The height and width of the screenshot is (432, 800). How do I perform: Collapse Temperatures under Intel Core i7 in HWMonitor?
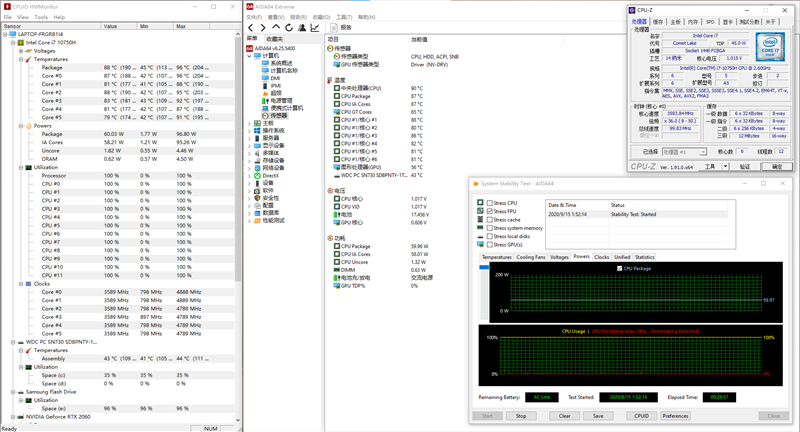pos(21,59)
